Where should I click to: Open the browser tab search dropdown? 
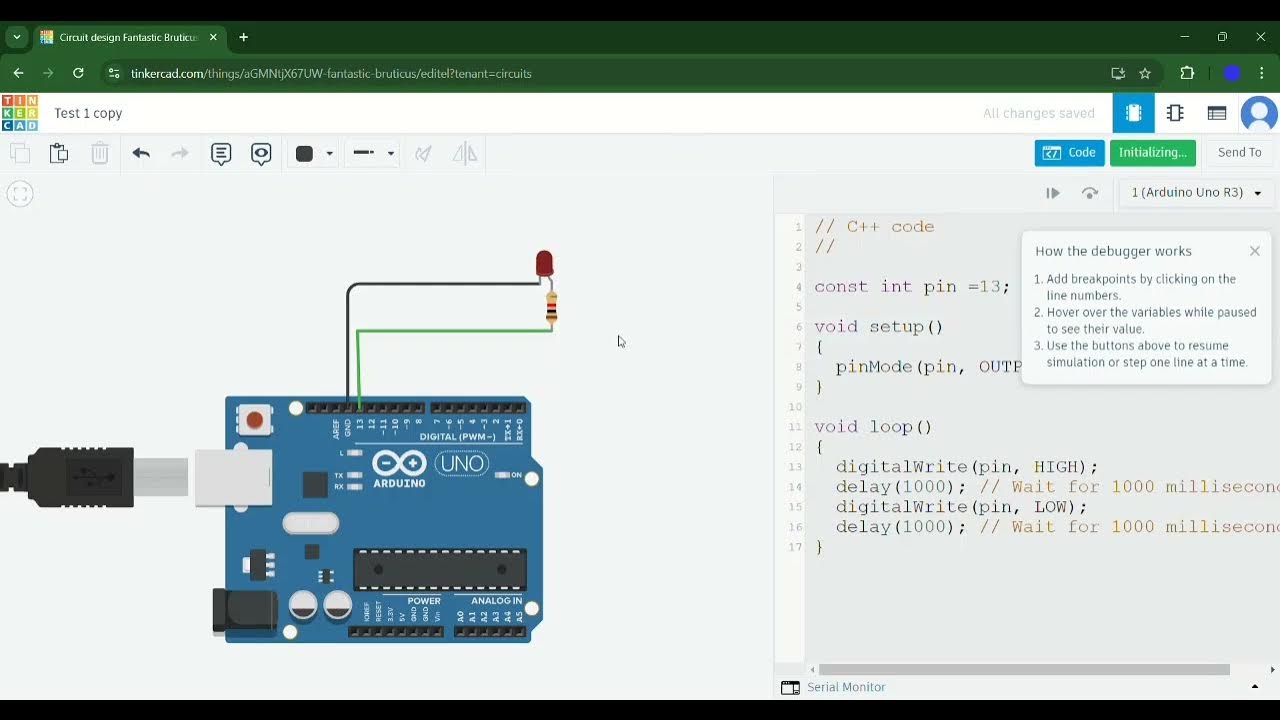click(16, 37)
